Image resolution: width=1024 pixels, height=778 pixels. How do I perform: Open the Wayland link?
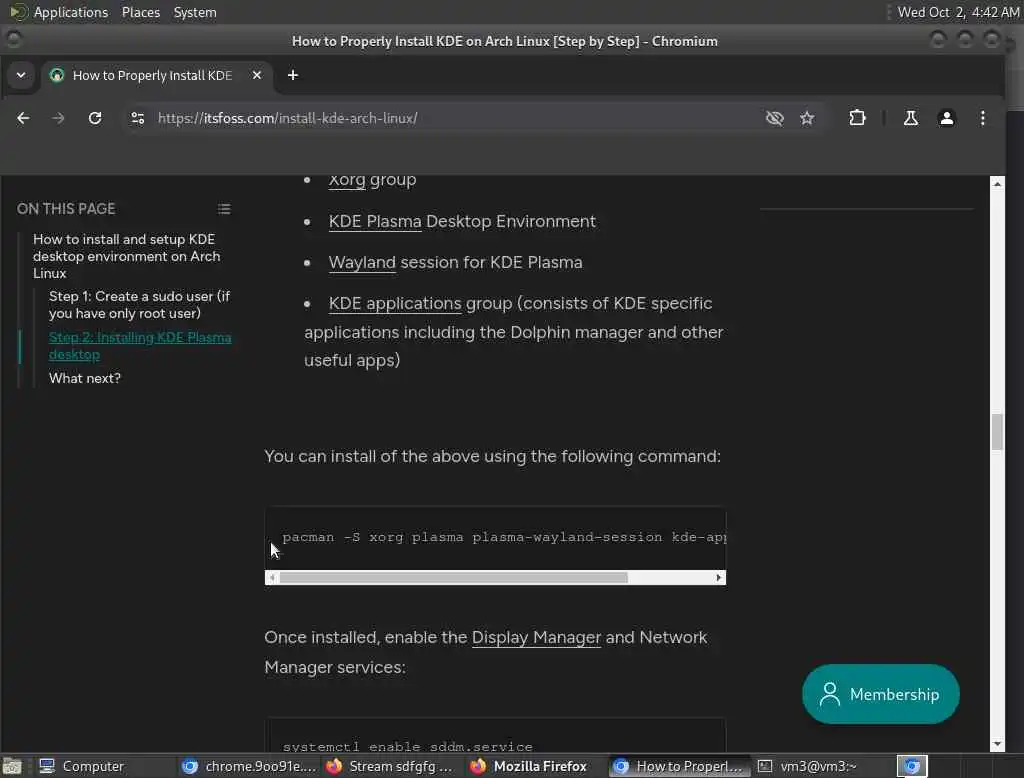click(x=362, y=263)
